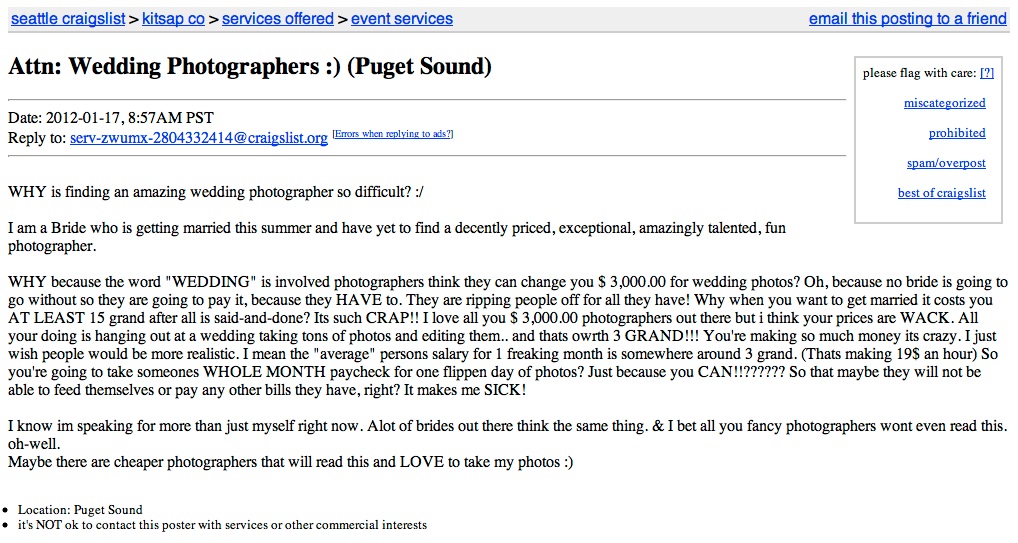The width and height of the screenshot is (1018, 543).
Task: Click the Date 2012-01-17 posting line
Action: 111,118
